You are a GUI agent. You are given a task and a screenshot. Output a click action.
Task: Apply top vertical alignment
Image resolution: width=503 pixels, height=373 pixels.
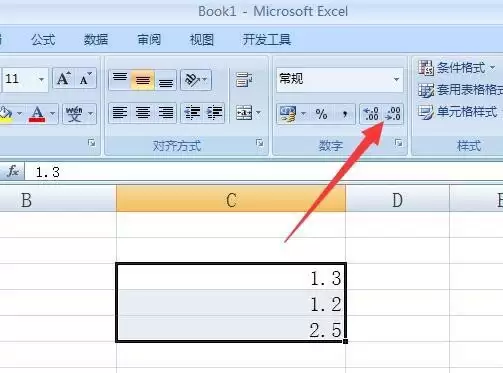pyautogui.click(x=120, y=80)
